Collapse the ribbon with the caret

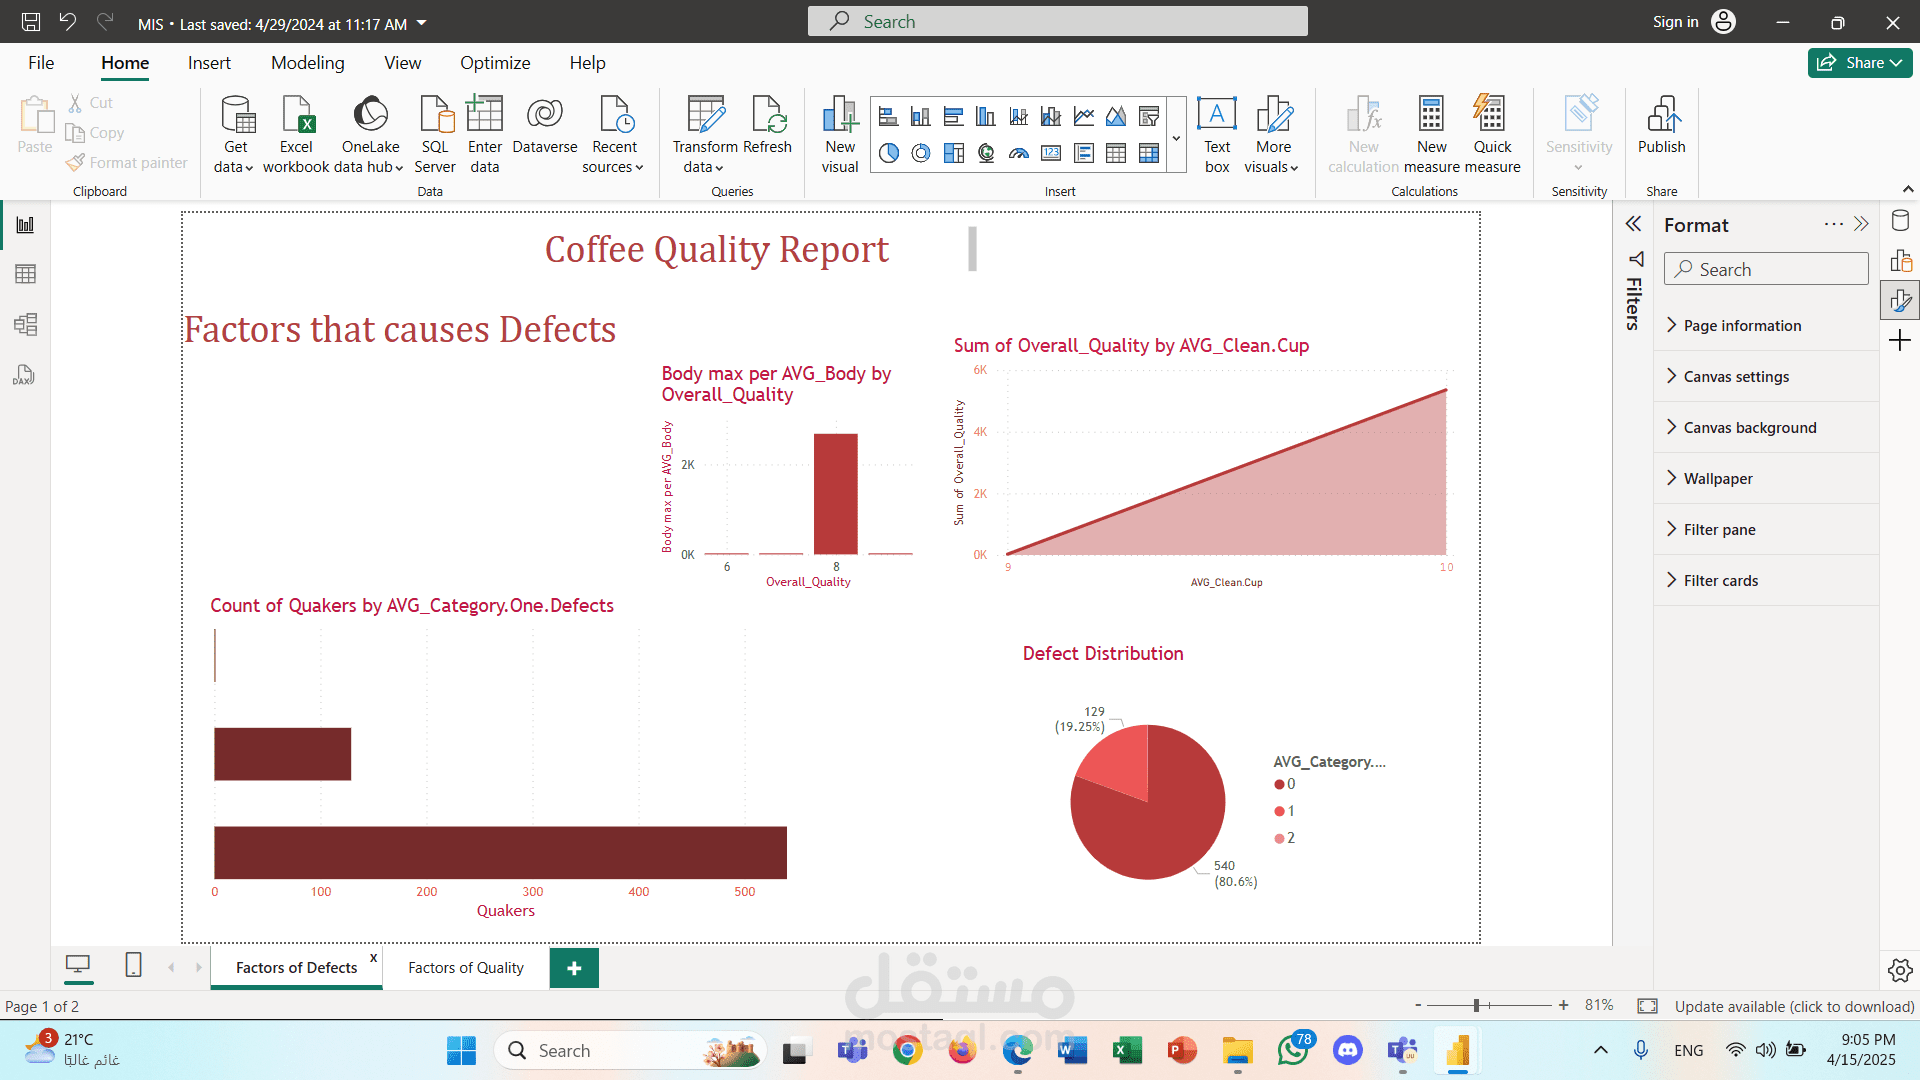[x=1908, y=189]
